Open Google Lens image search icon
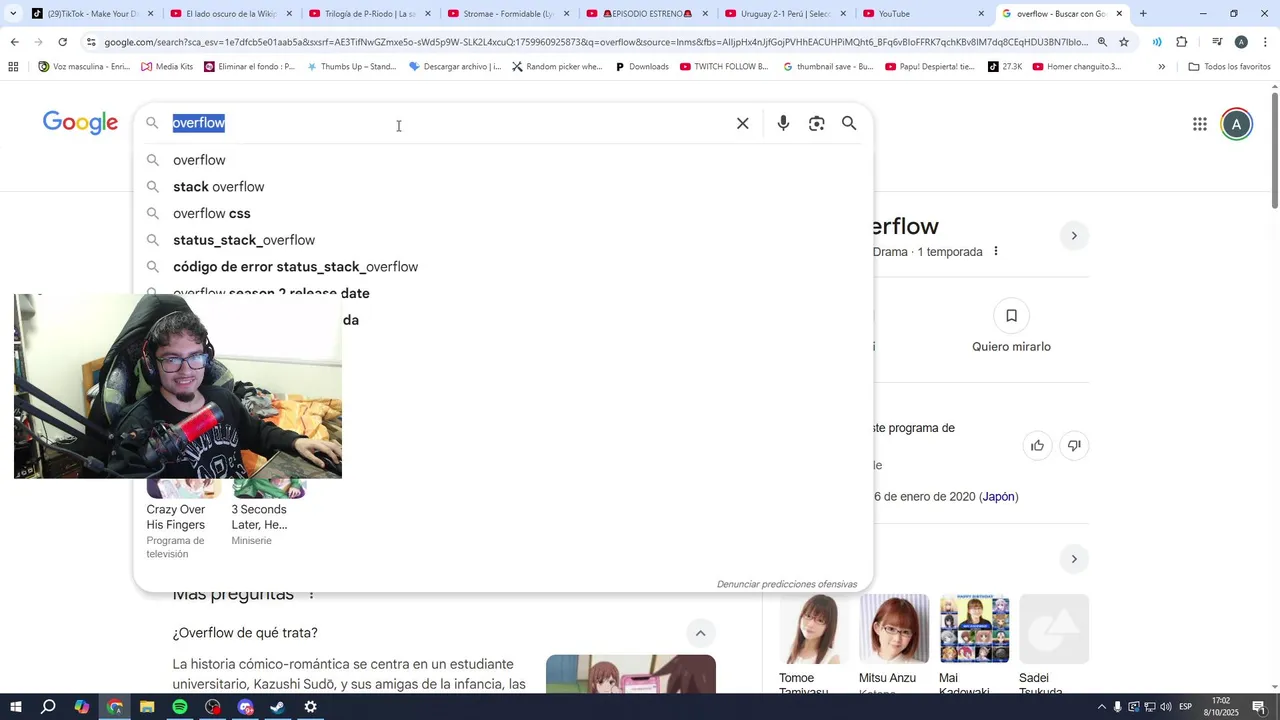This screenshot has height=720, width=1280. 817,123
